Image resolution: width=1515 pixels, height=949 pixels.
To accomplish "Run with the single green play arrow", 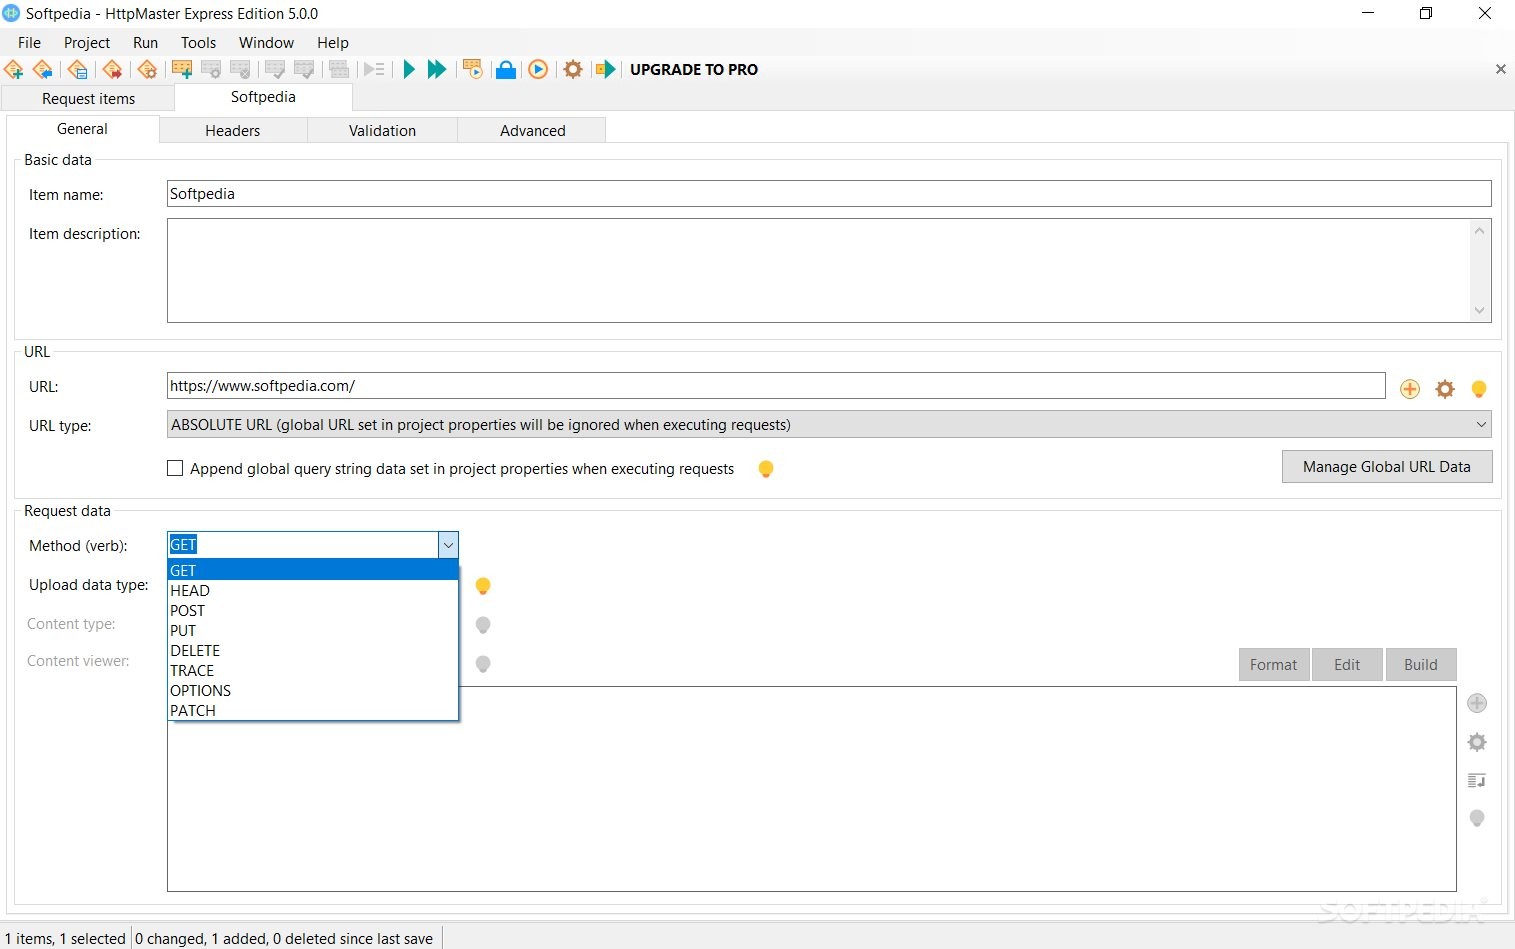I will [409, 70].
